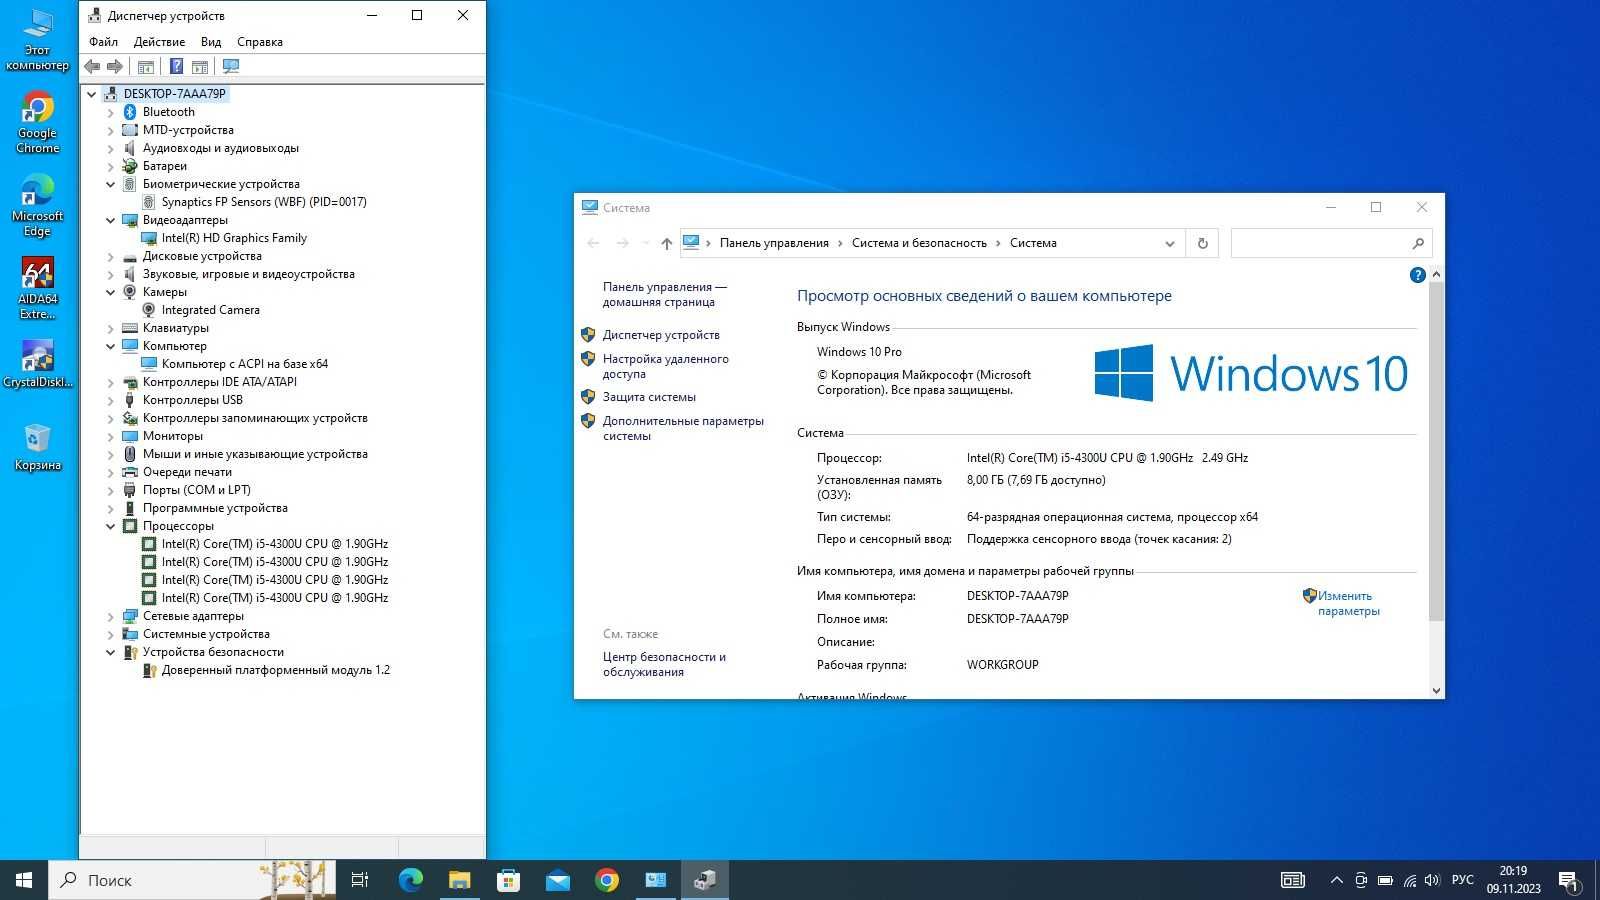Select Integrated Camera device
Screen dimensions: 1600x900
(210, 310)
